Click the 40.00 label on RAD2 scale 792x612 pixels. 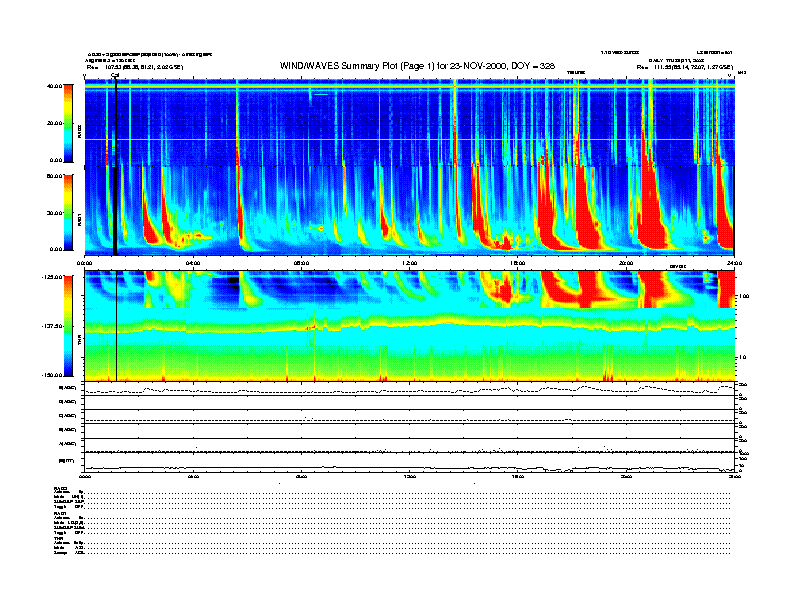coord(54,86)
